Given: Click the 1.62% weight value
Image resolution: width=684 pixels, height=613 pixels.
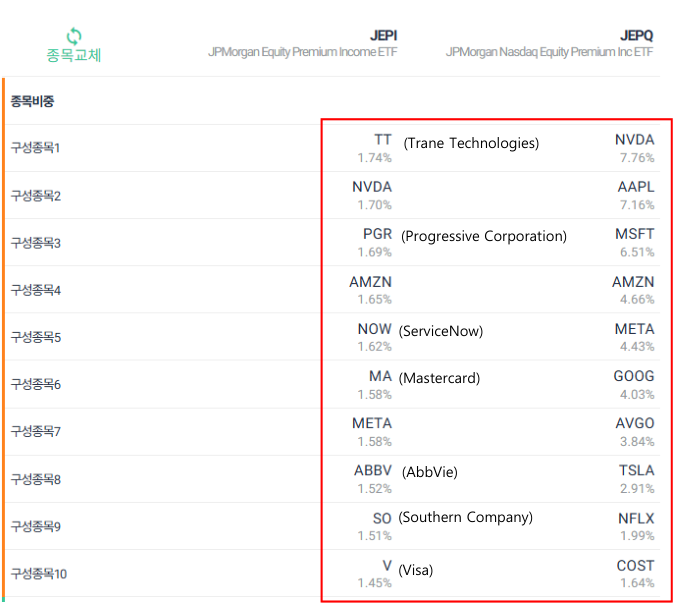Looking at the screenshot, I should coord(375,347).
